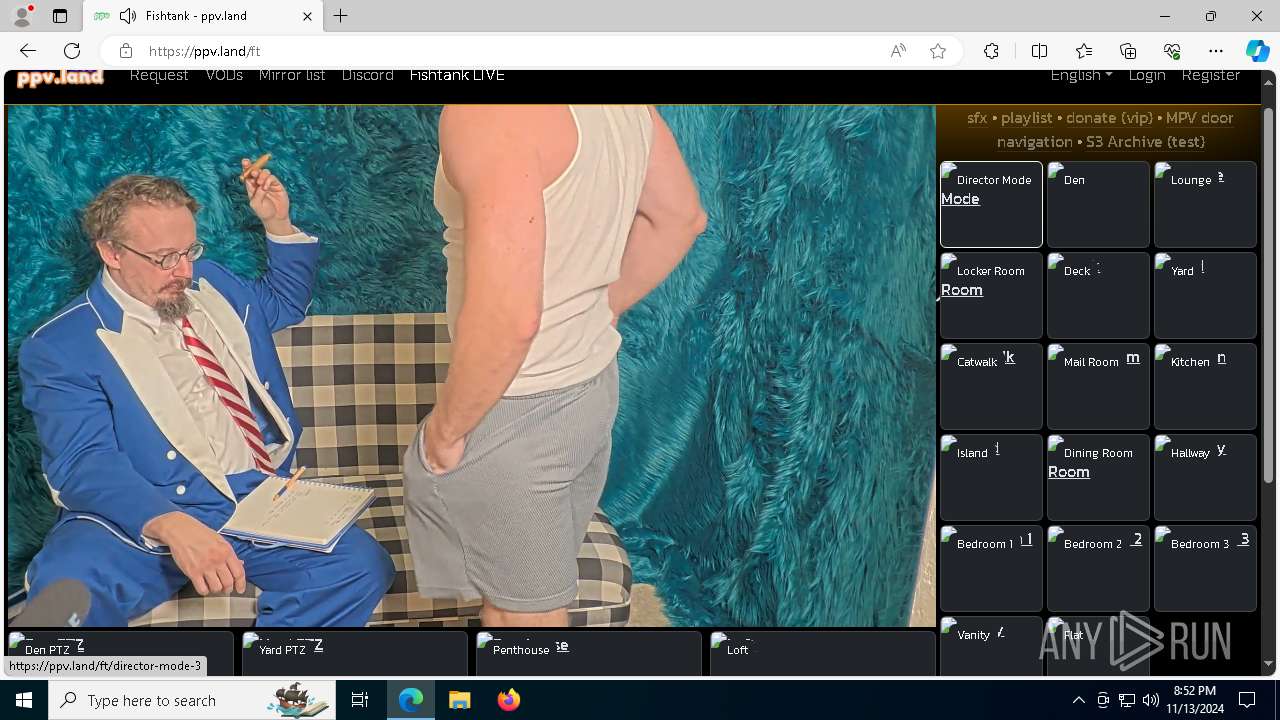Select the Island camera
This screenshot has height=720, width=1280.
tap(991, 477)
